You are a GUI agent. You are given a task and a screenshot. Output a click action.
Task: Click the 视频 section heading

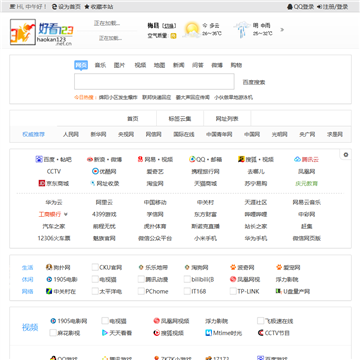pos(30,327)
